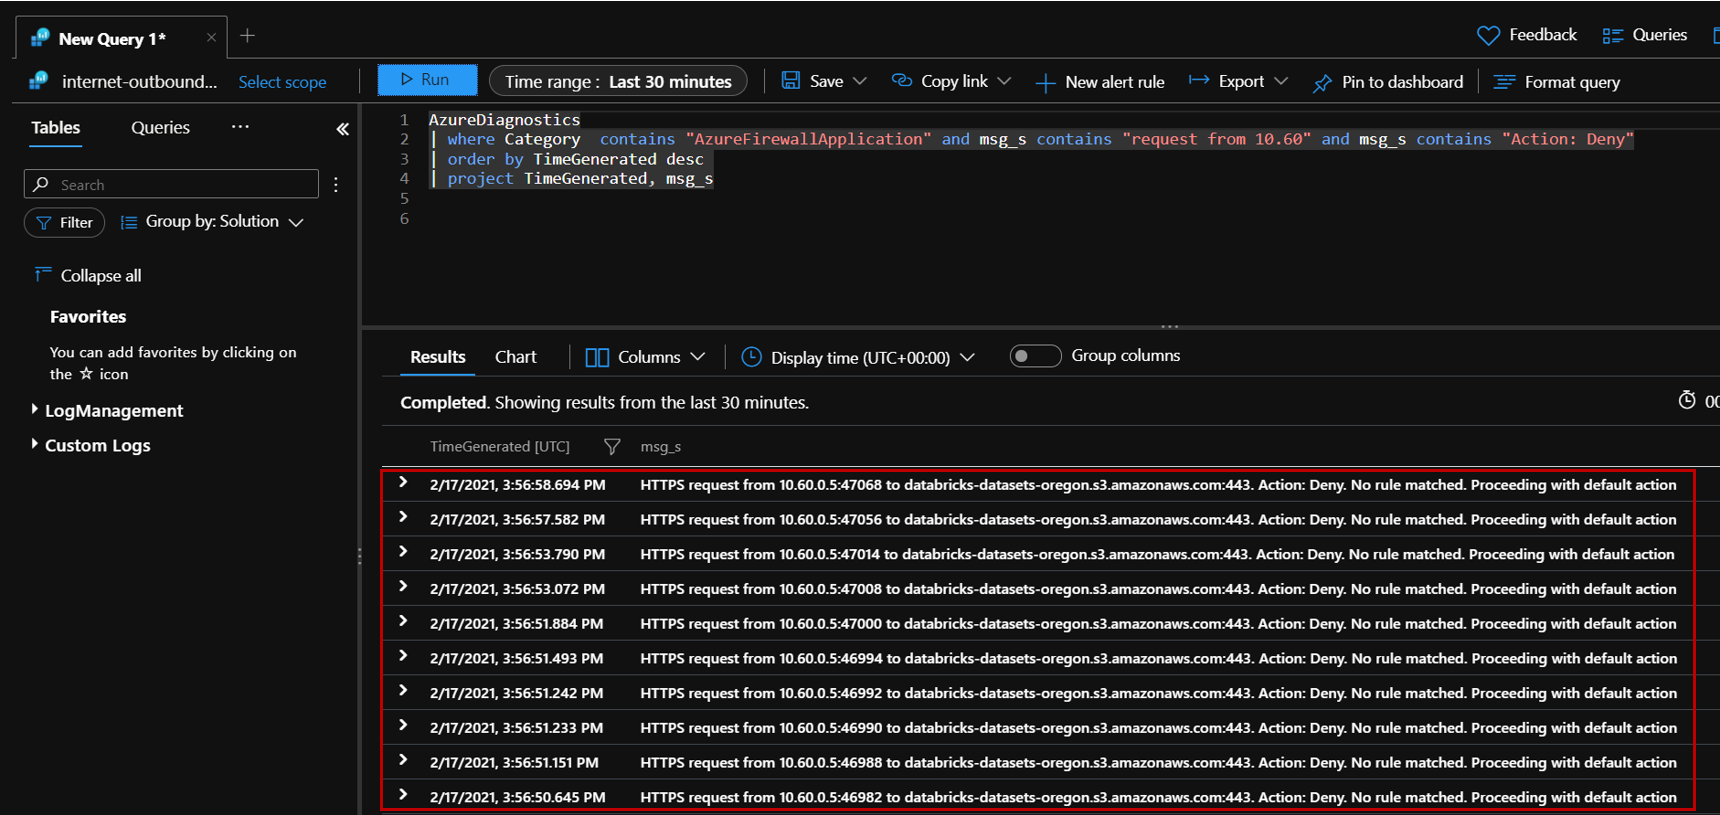Sort by TimeGenerated [UTC] column header
The width and height of the screenshot is (1720, 815).
500,447
